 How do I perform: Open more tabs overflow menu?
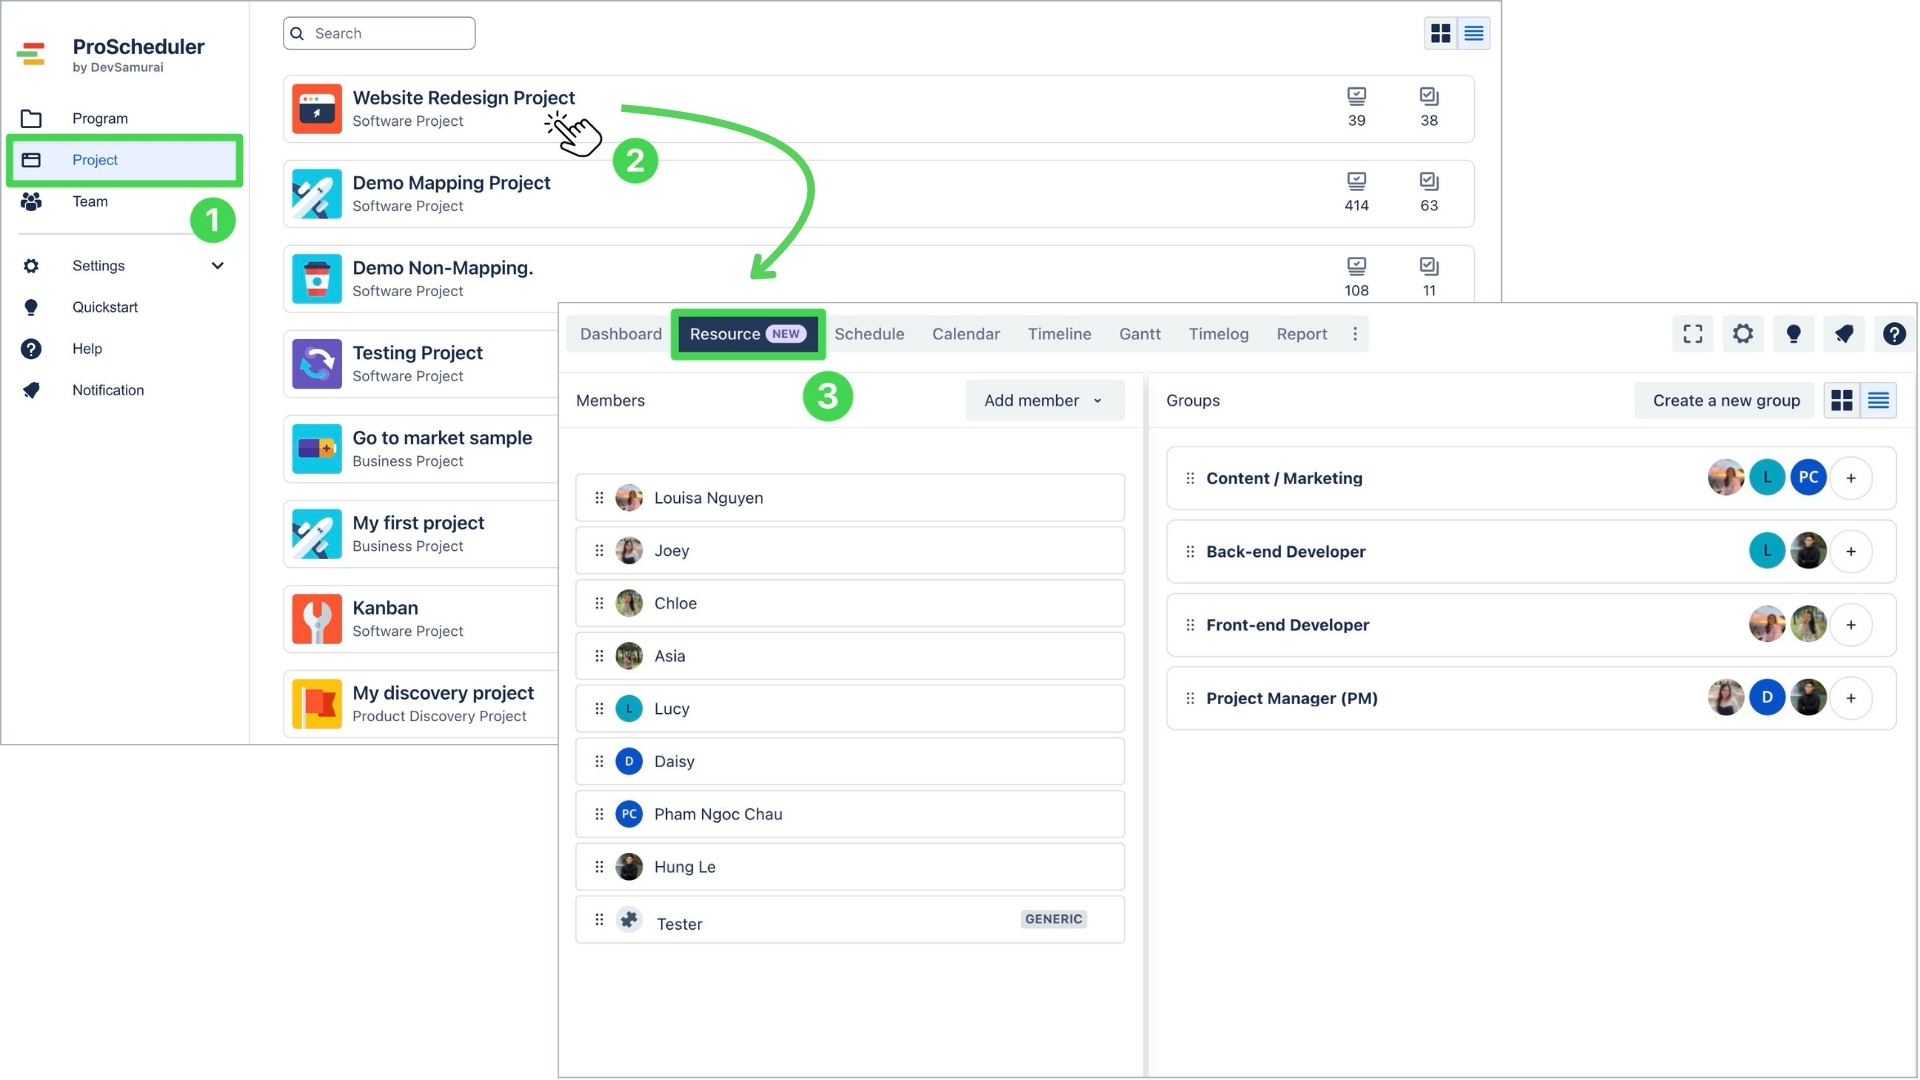tap(1355, 334)
